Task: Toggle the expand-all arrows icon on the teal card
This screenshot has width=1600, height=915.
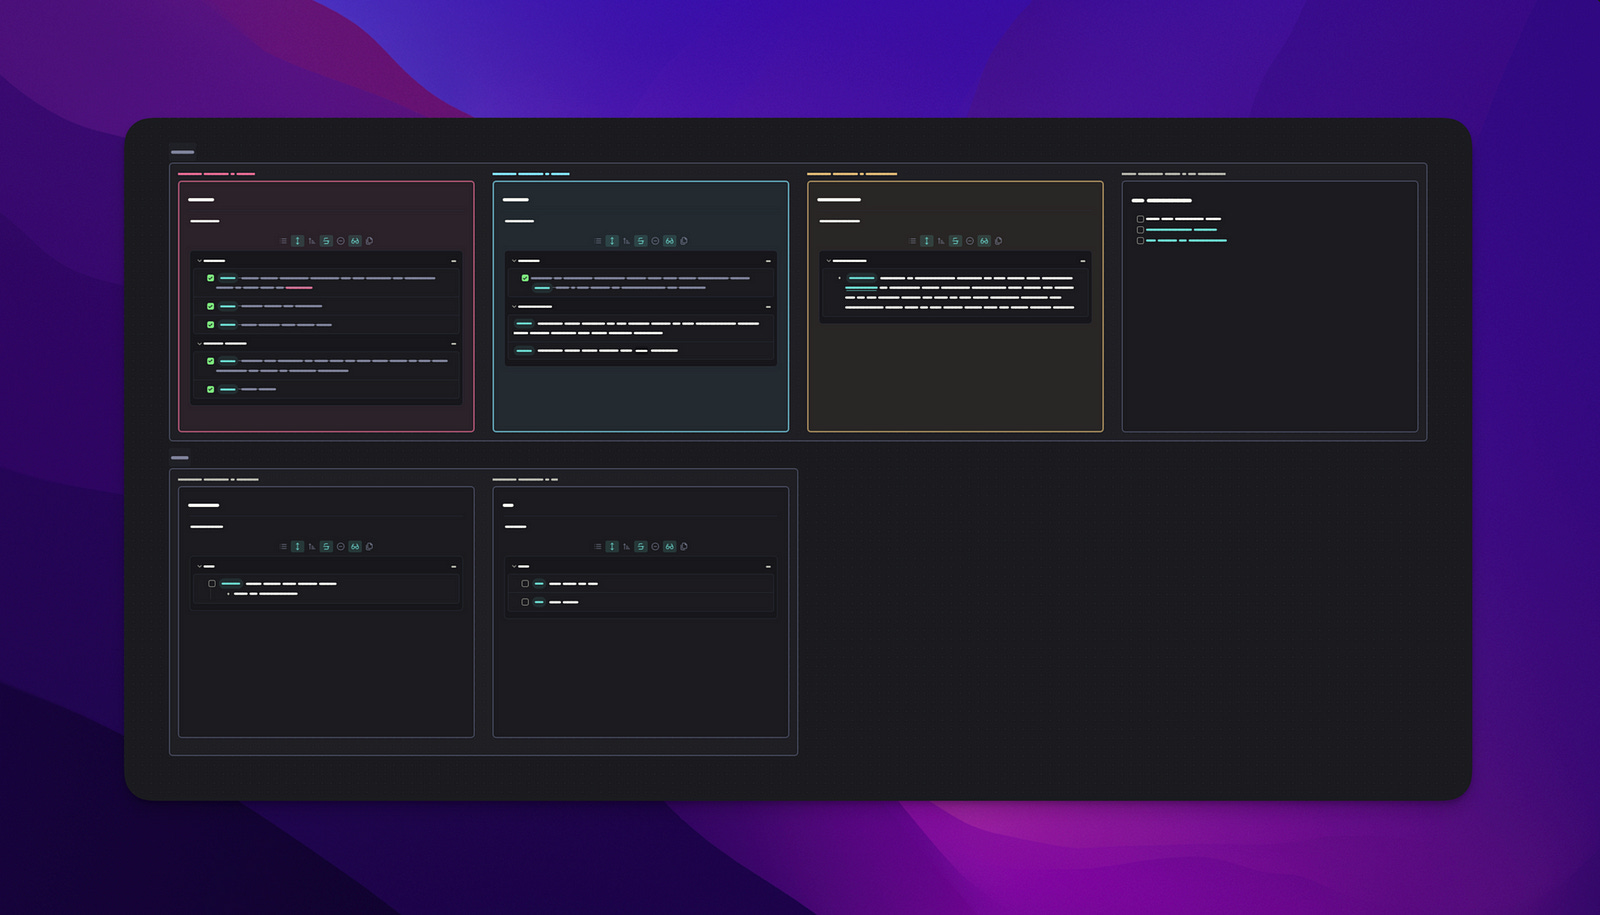Action: pos(612,241)
